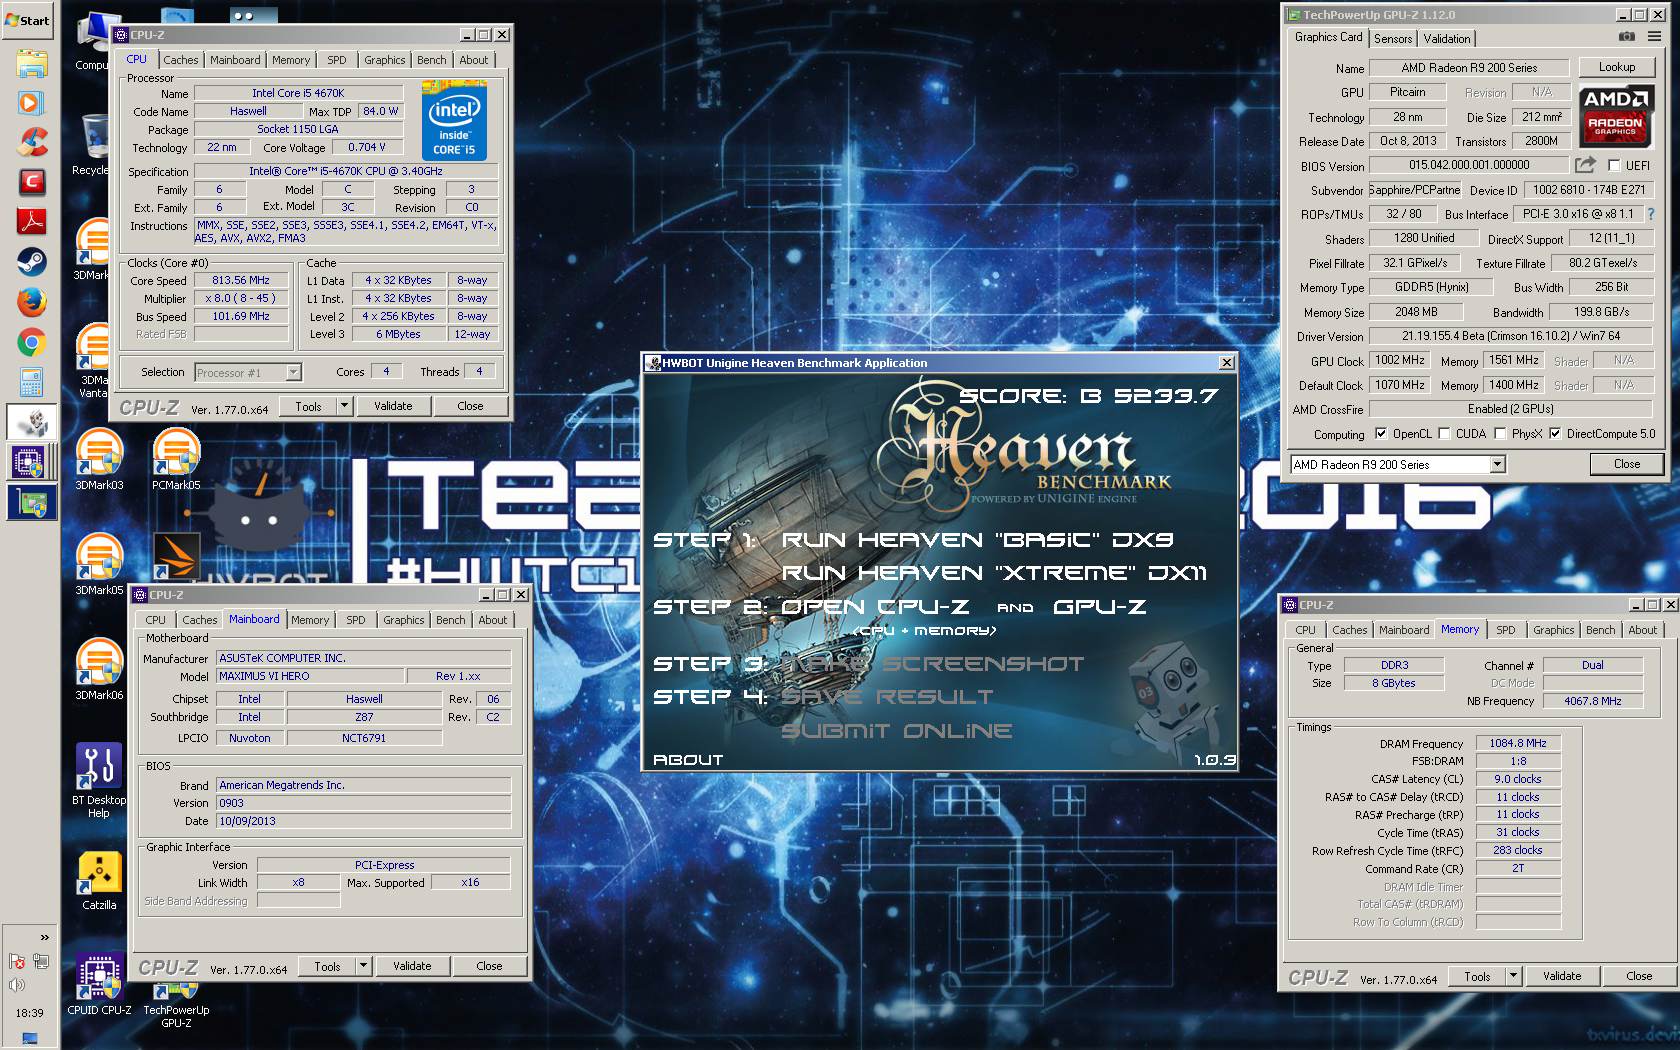
Task: Open Bench tab in top CPU-Z window
Action: [432, 60]
